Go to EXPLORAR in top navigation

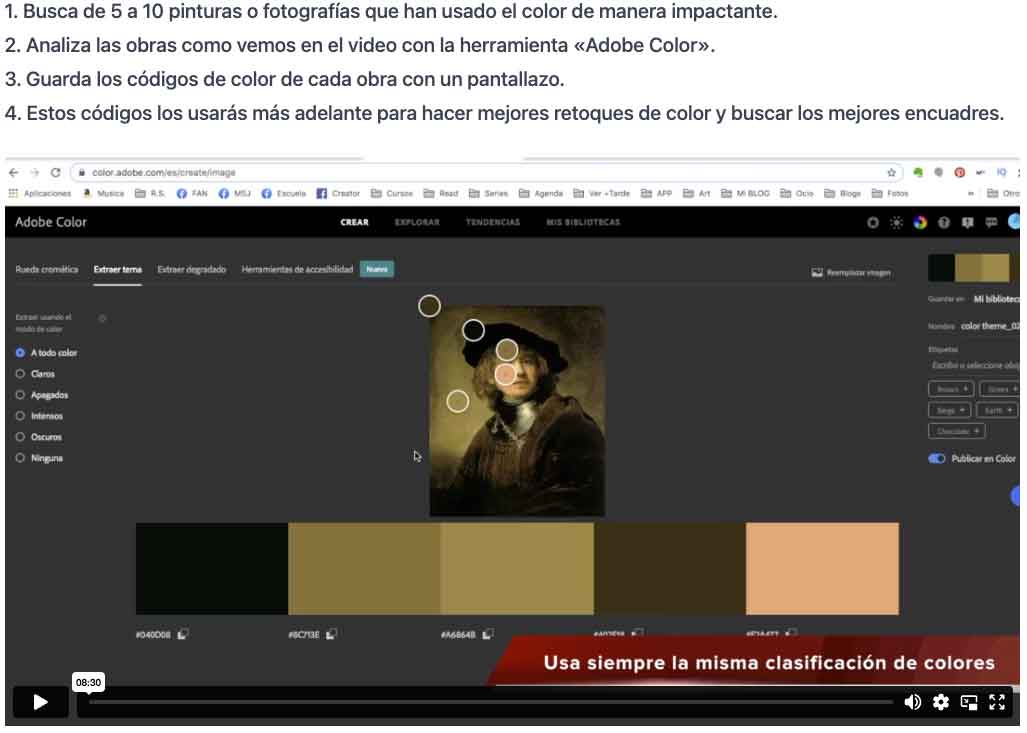click(x=417, y=222)
